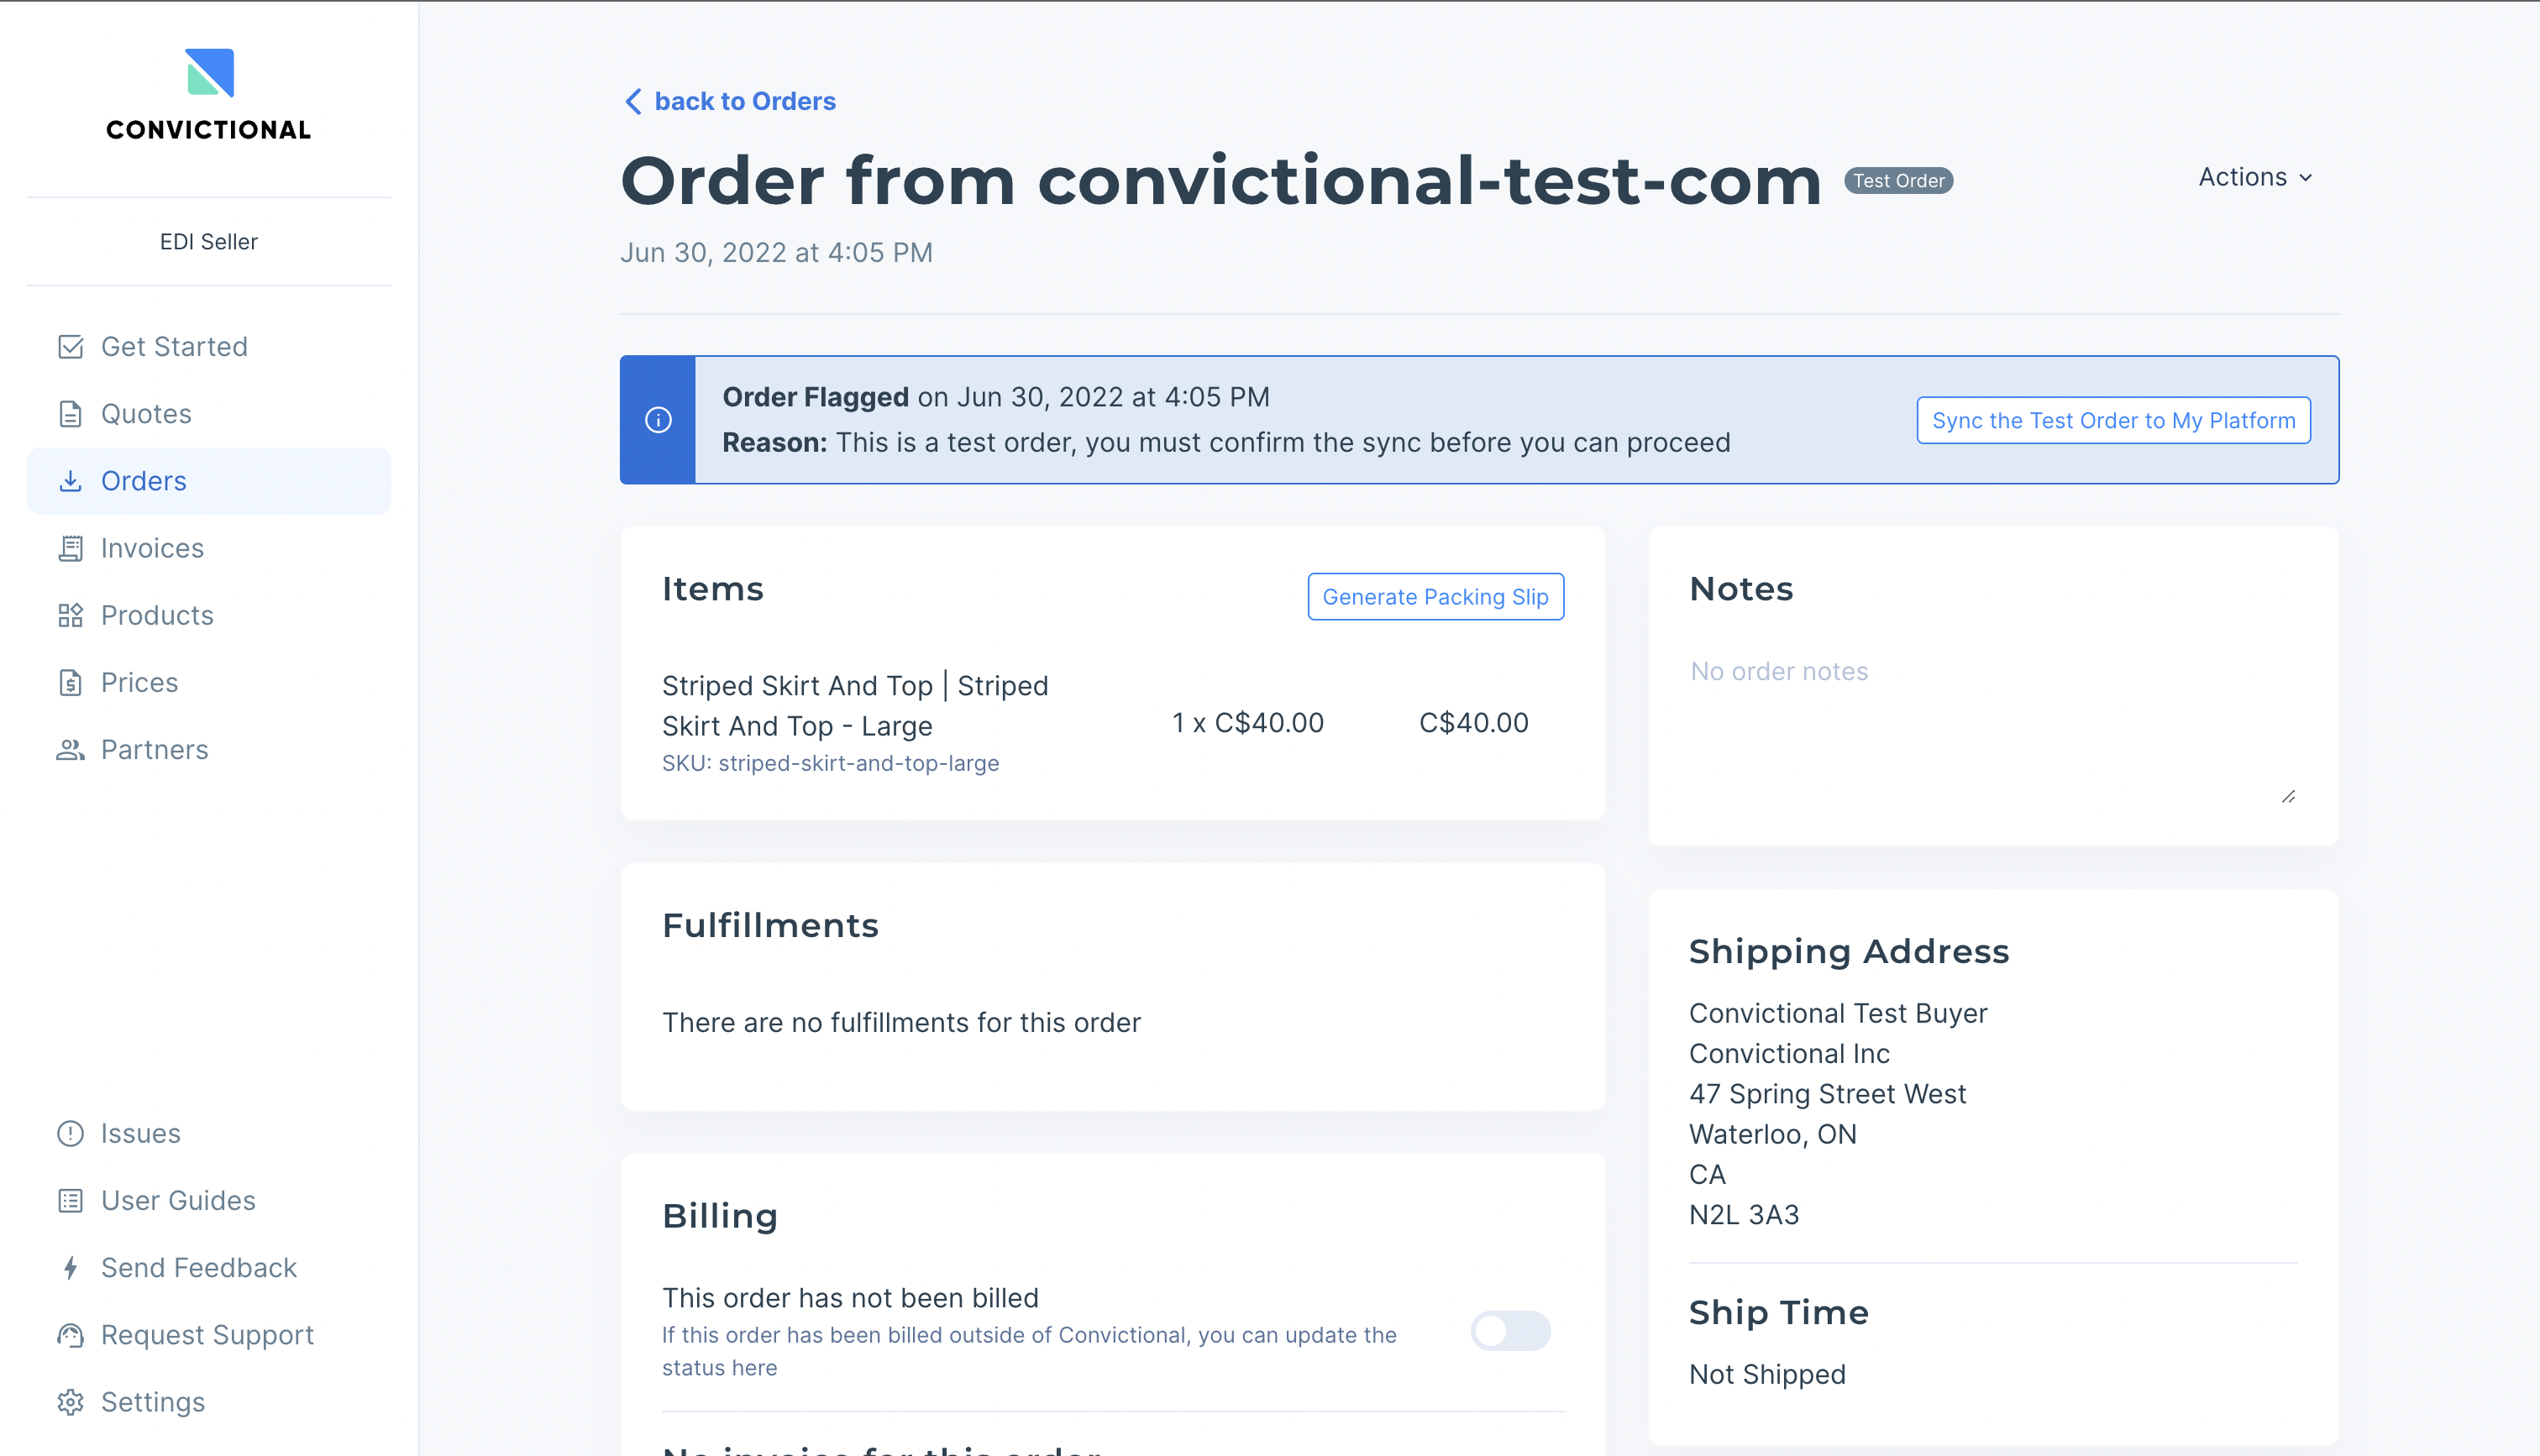
Task: Click the Partners people icon
Action: click(x=70, y=750)
